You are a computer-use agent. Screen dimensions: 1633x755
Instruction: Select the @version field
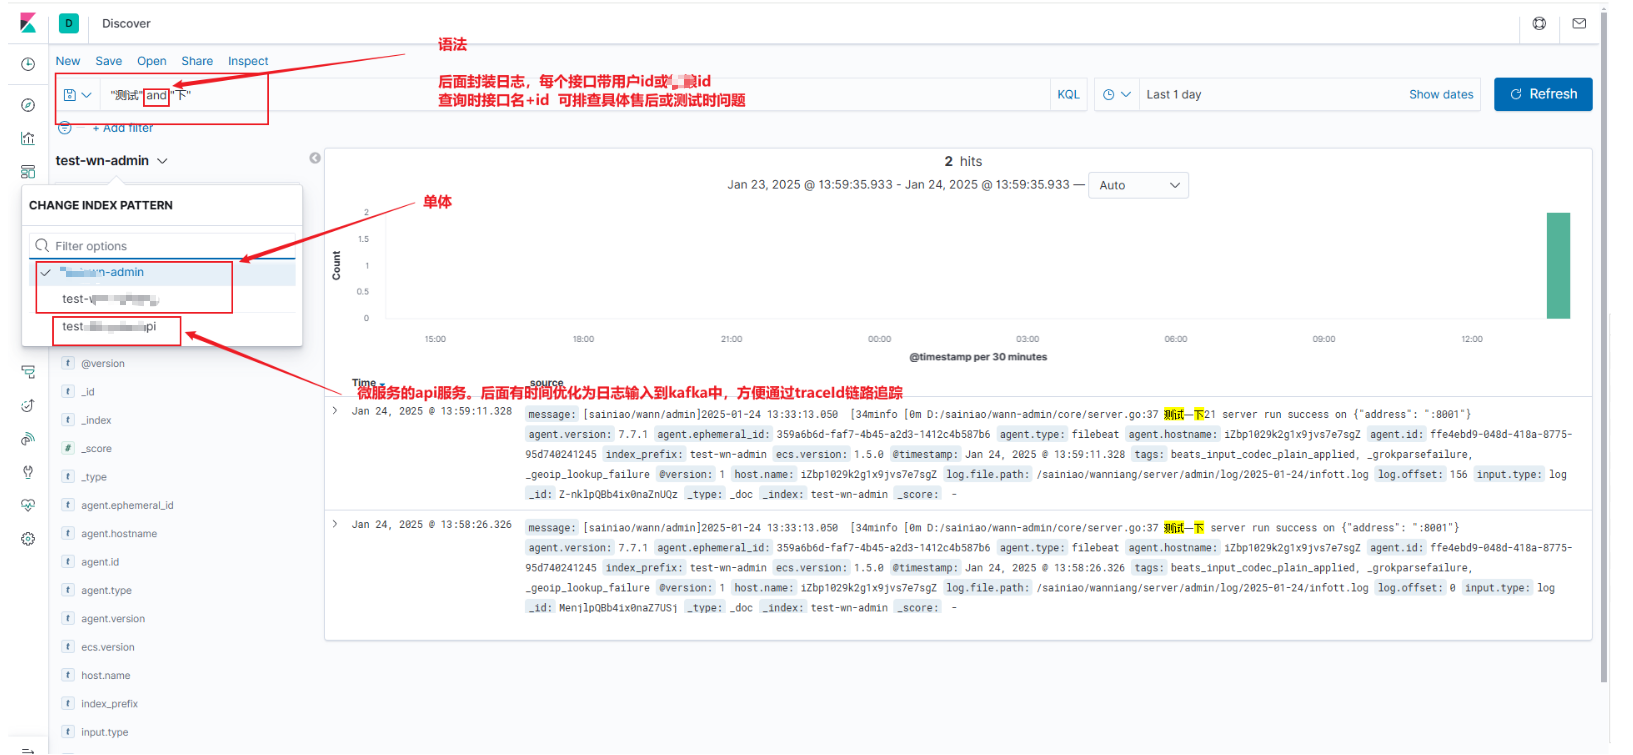[x=103, y=364]
